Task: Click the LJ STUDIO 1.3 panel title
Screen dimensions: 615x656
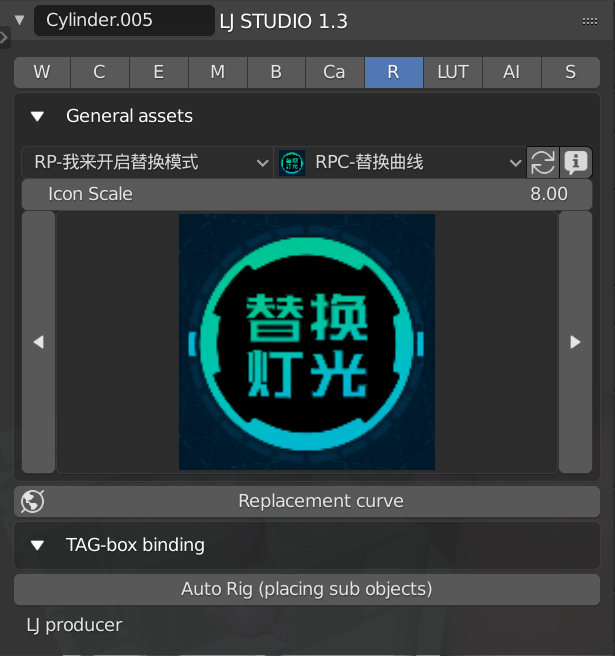Action: (284, 21)
